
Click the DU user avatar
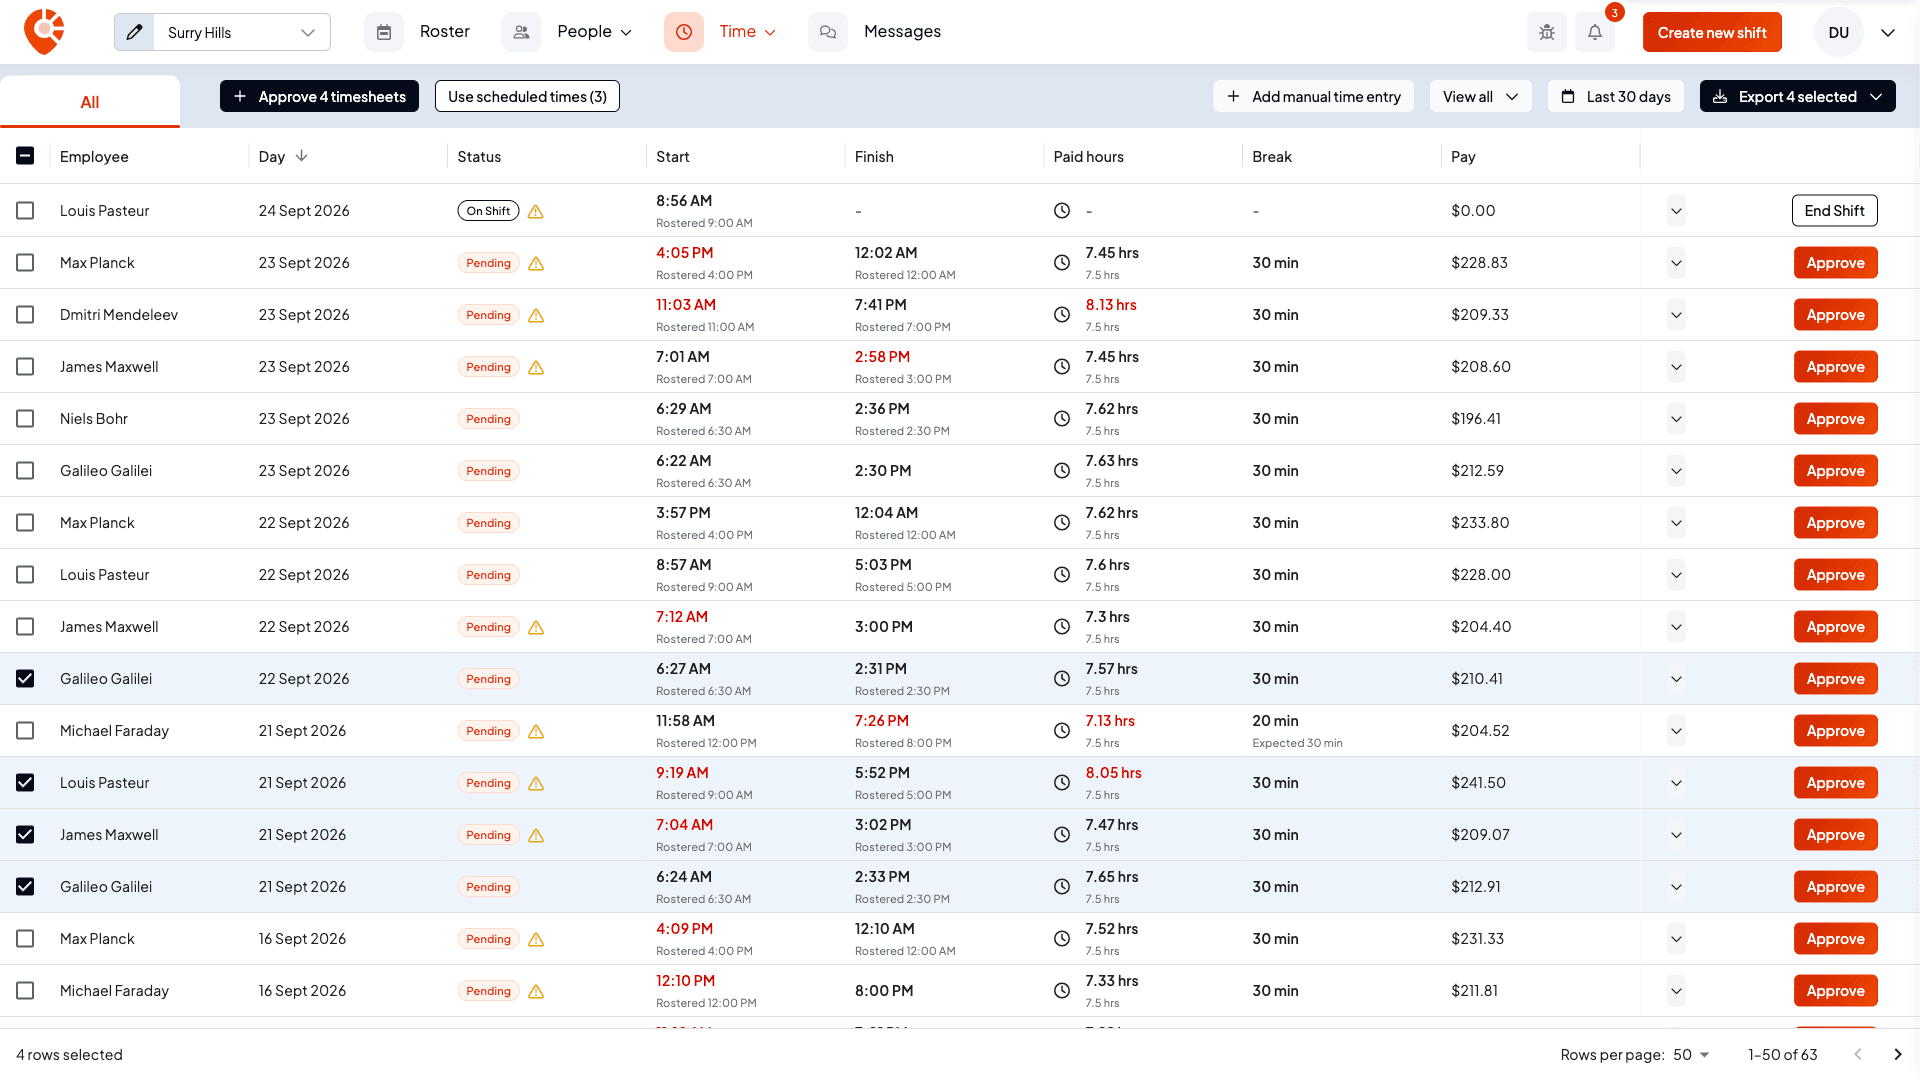tap(1838, 32)
